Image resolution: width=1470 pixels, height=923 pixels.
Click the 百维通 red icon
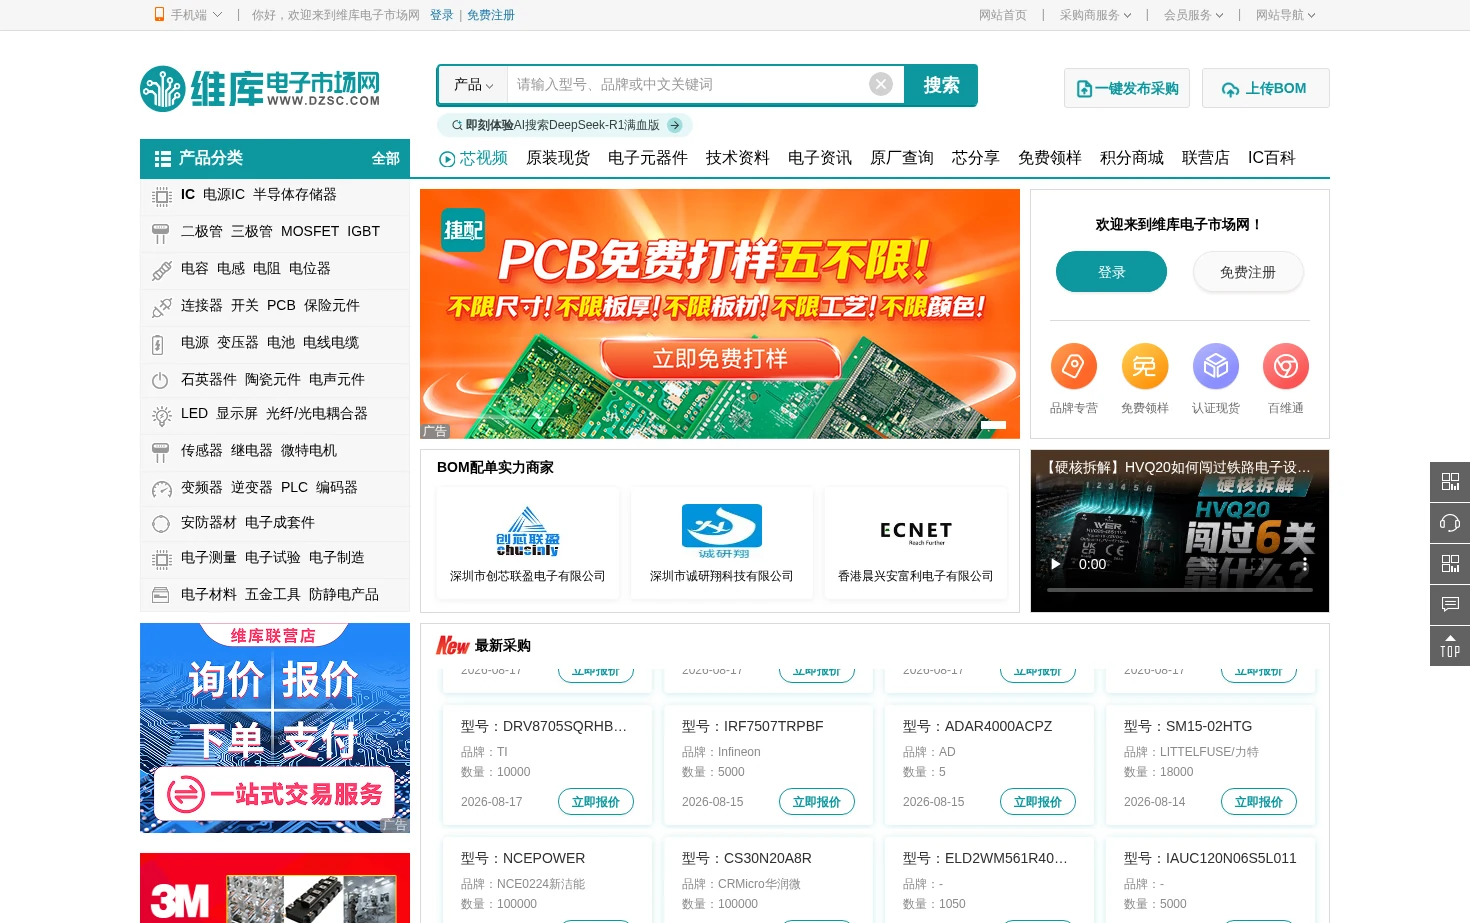(x=1286, y=366)
